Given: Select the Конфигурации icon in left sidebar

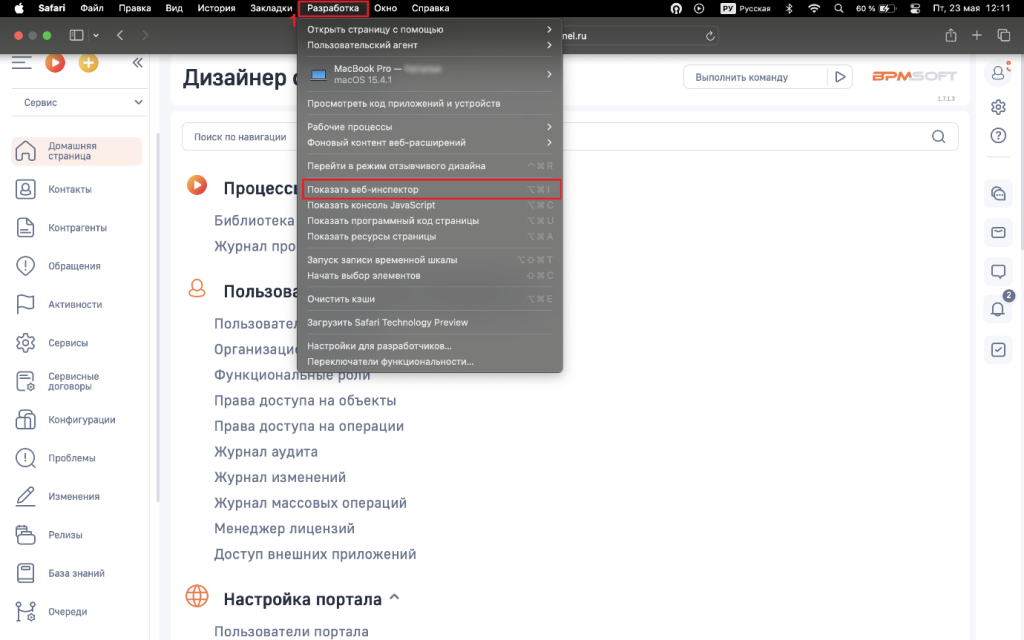Looking at the screenshot, I should click(x=26, y=420).
